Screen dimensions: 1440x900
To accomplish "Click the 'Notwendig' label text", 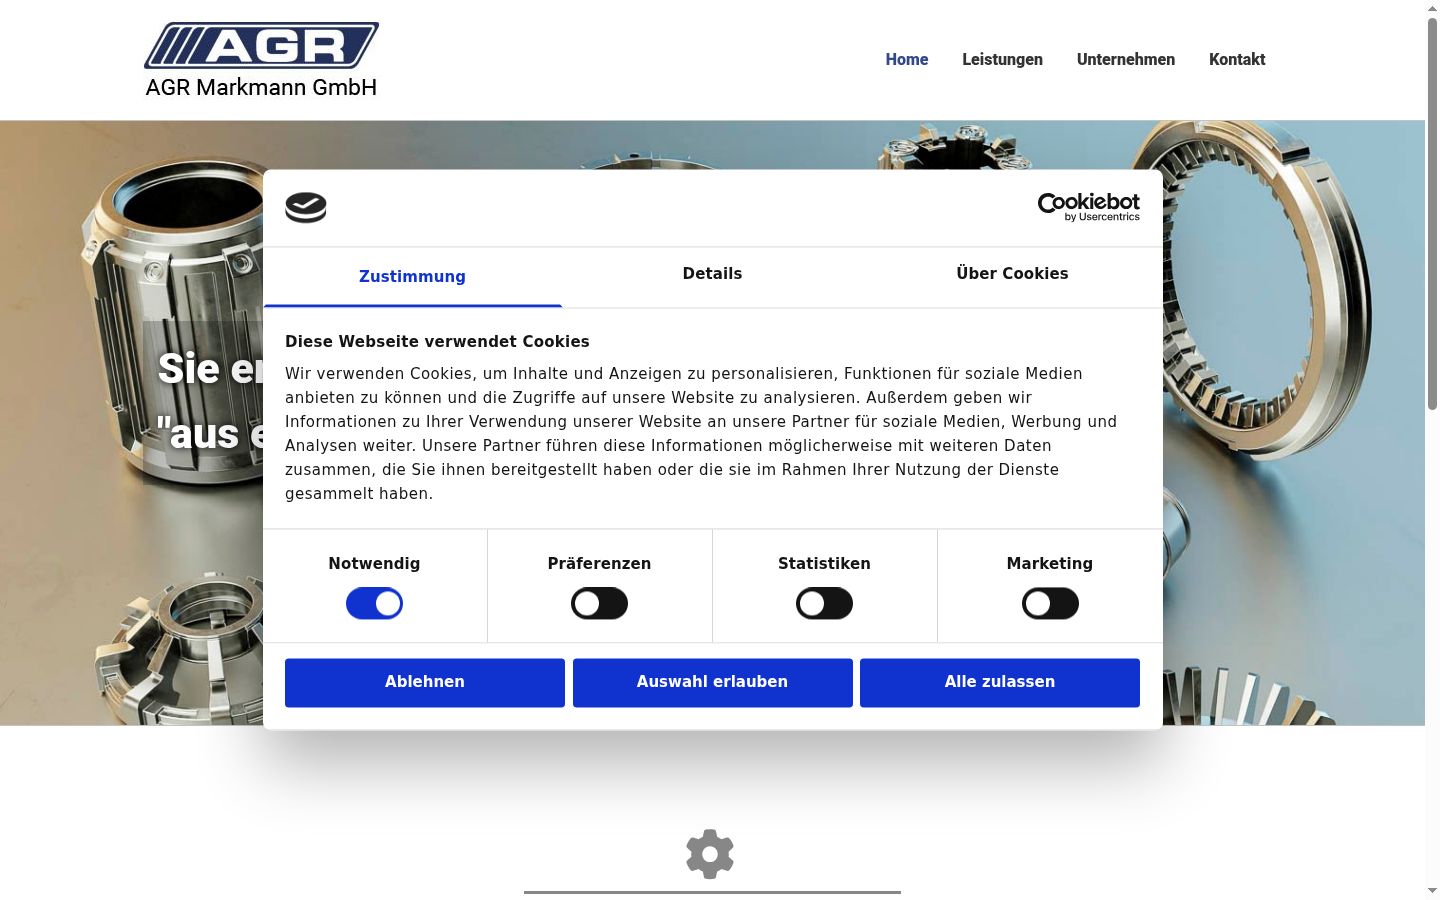I will 374,564.
